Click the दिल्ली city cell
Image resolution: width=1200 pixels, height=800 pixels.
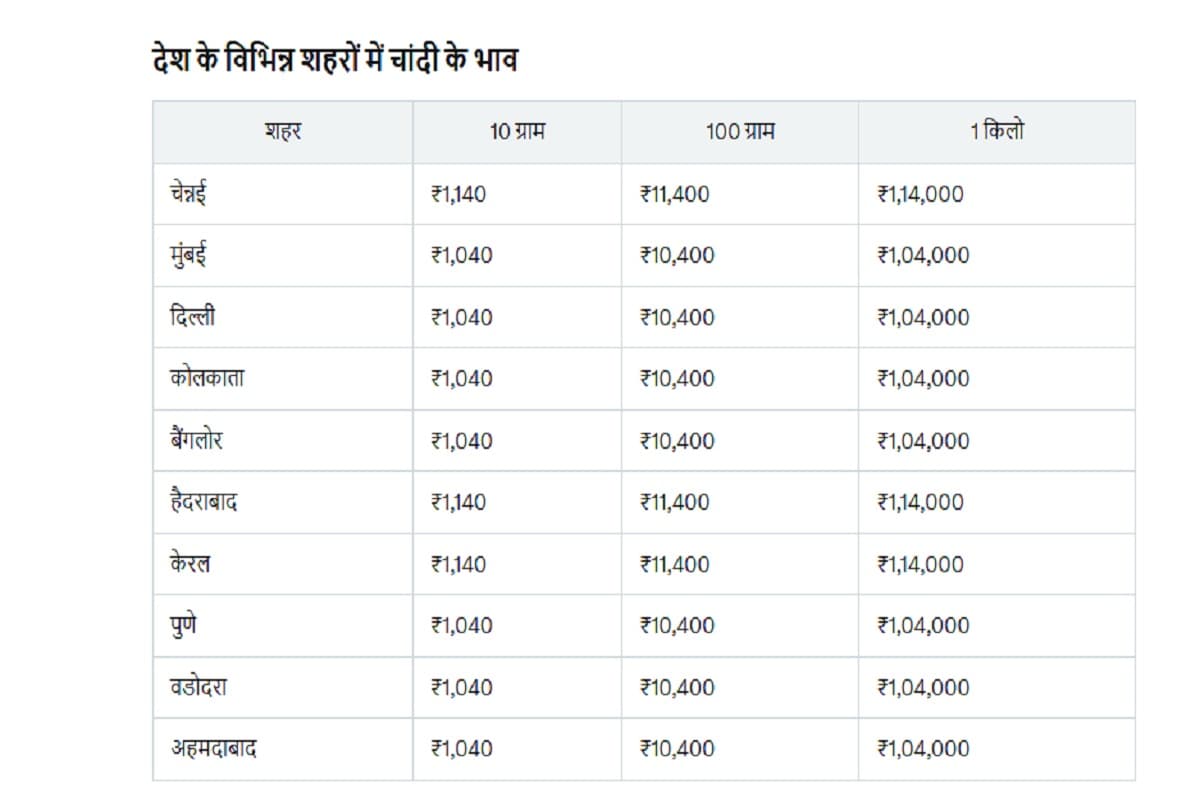[x=192, y=317]
